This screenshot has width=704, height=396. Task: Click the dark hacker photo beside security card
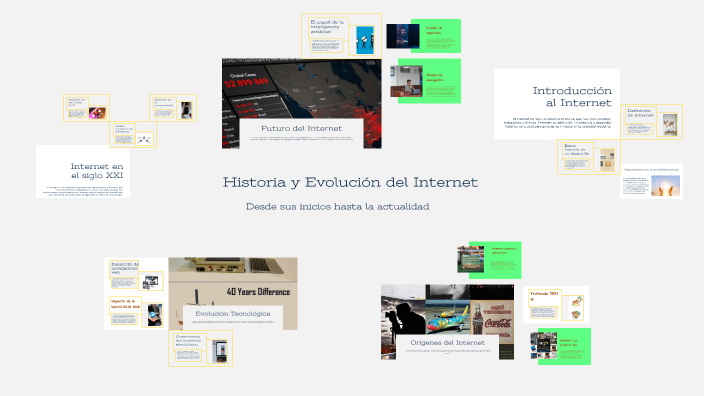pos(403,36)
